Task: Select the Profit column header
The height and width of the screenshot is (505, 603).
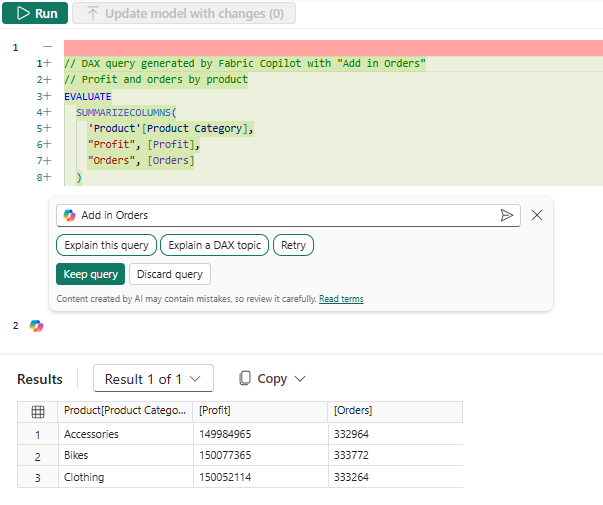Action: (217, 411)
